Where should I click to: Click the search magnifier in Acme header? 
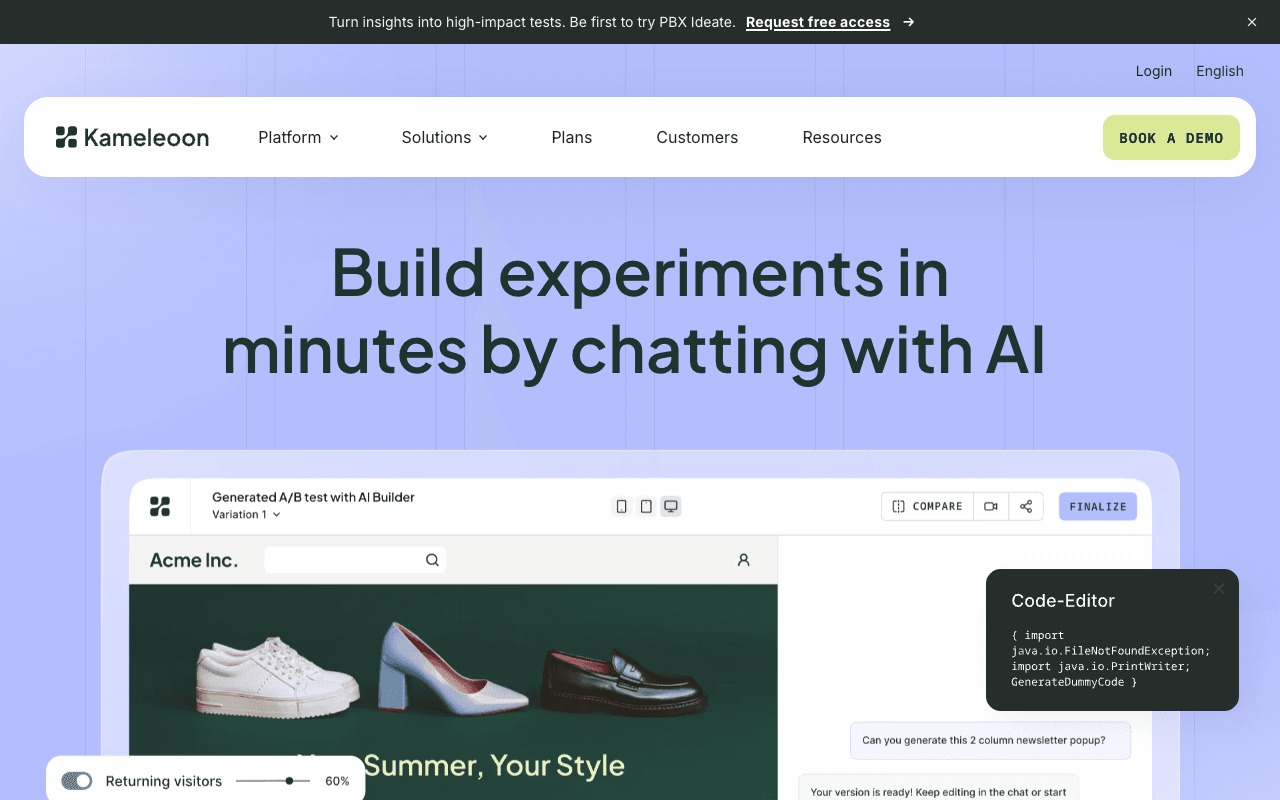tap(432, 560)
